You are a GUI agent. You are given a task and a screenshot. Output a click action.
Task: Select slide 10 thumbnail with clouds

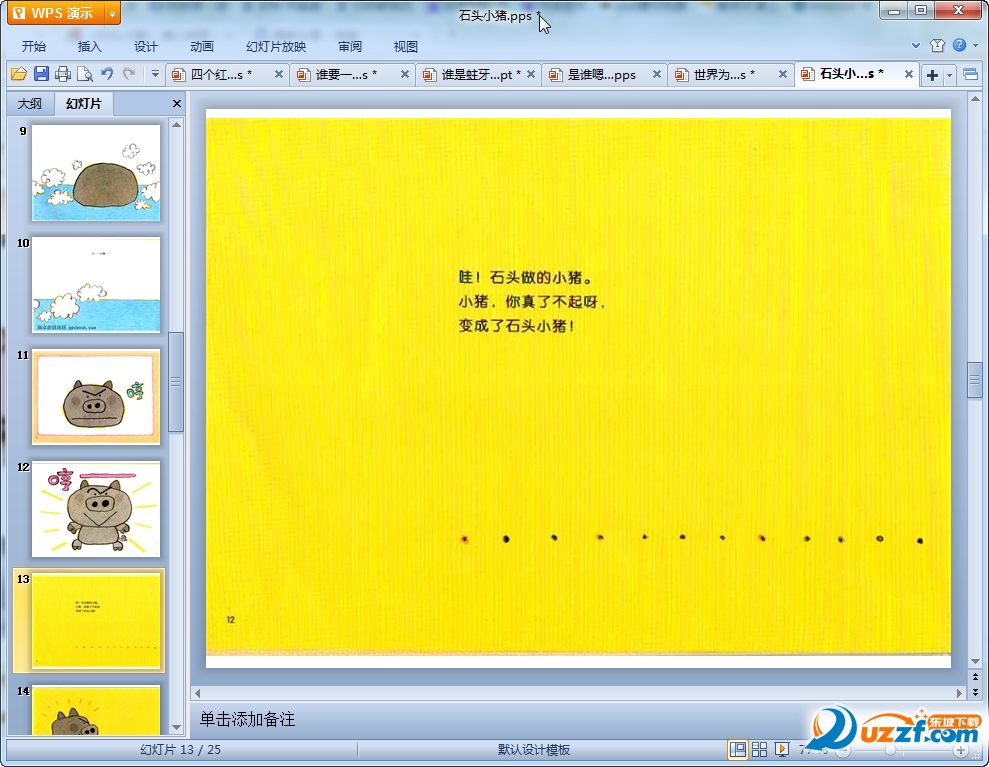pyautogui.click(x=96, y=284)
